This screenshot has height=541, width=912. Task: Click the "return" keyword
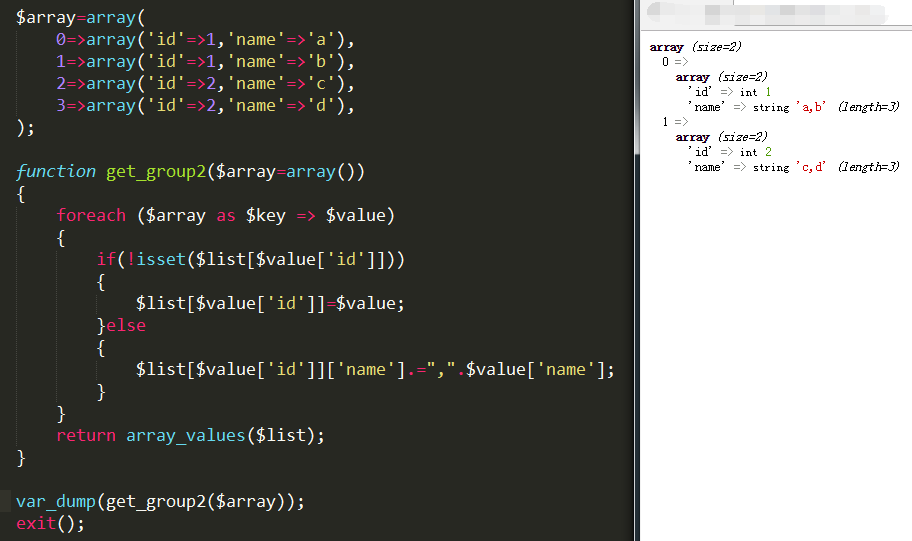point(86,435)
